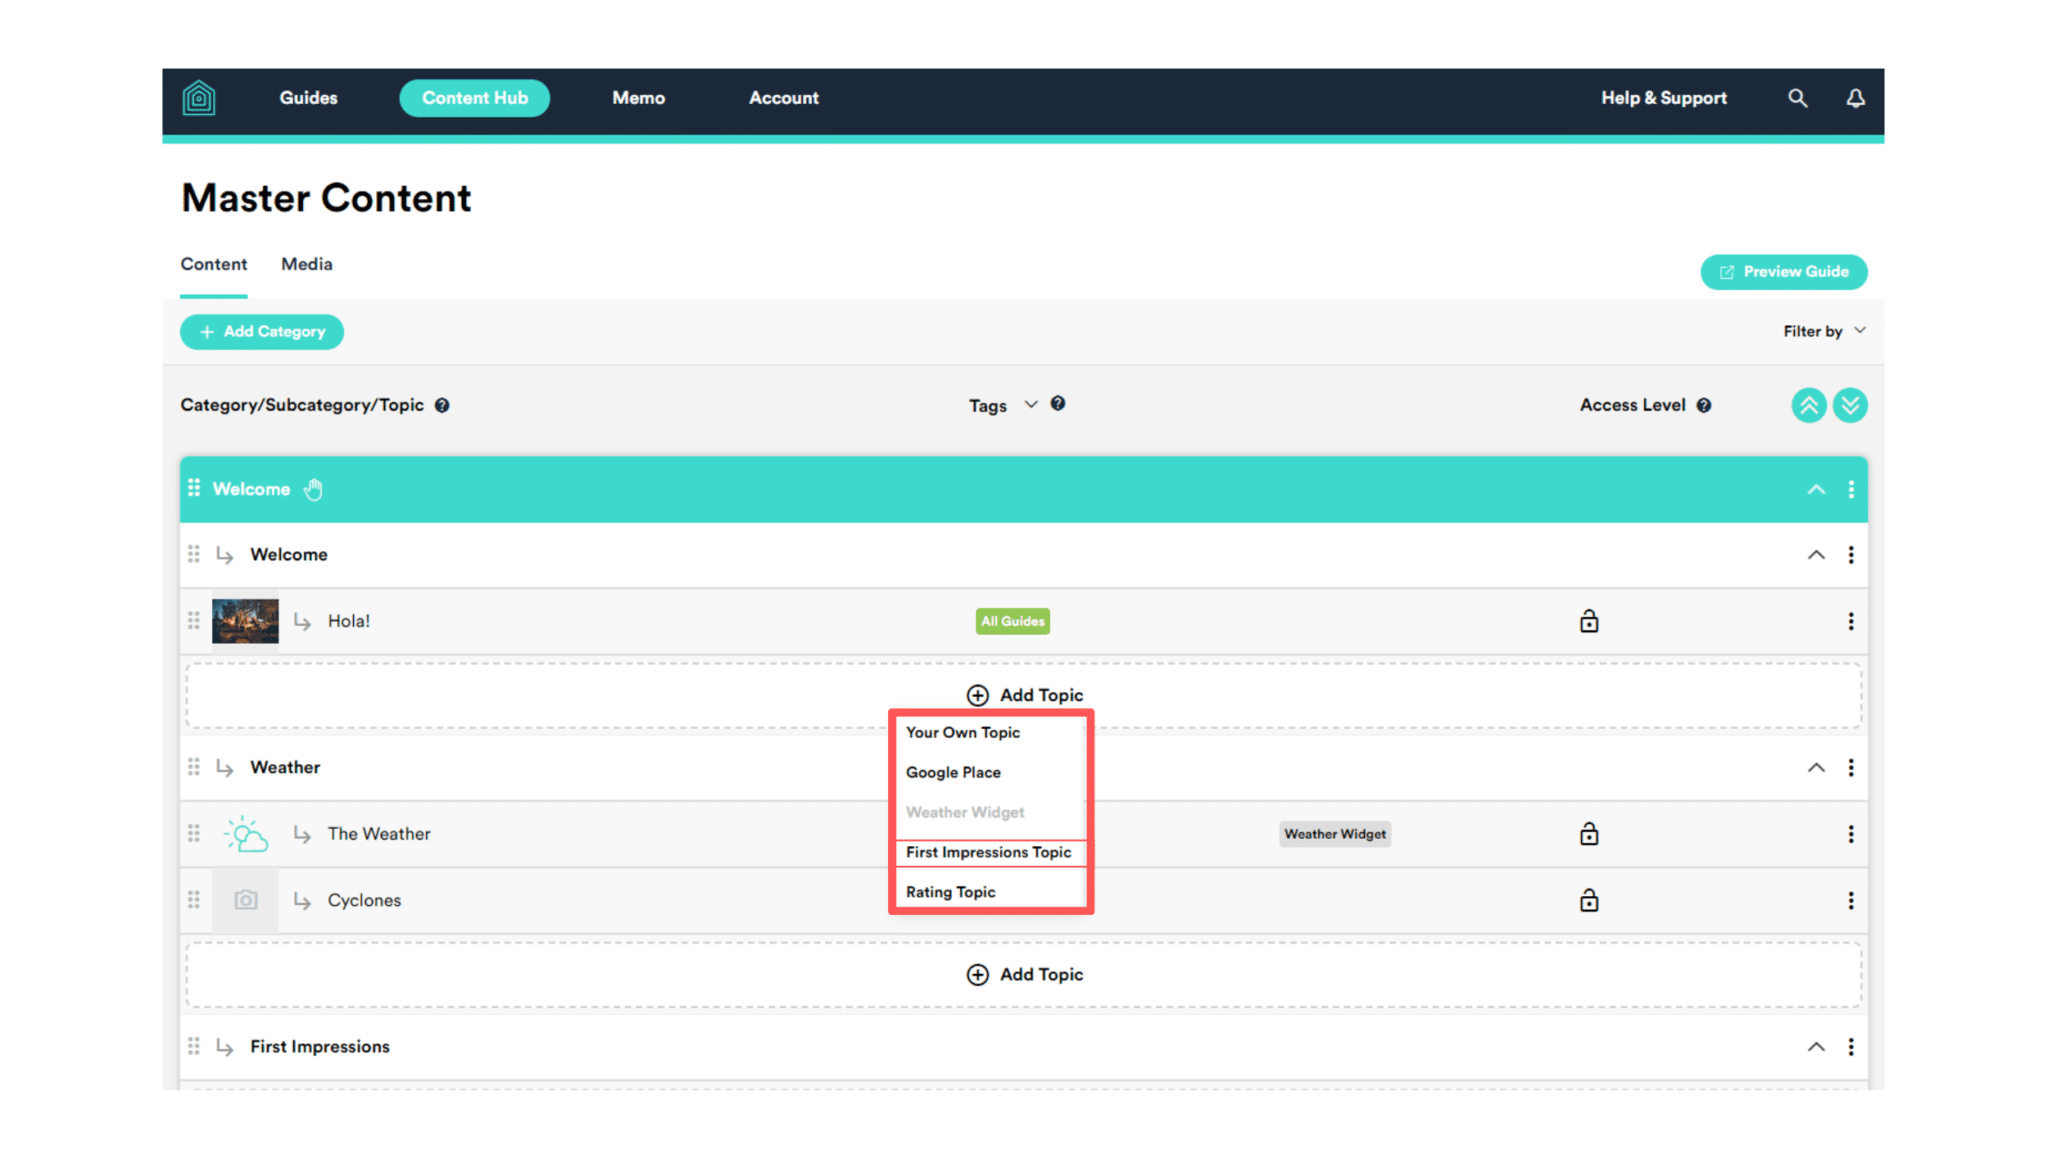Click the Tags dropdown filter
Image resolution: width=2048 pixels, height=1159 pixels.
[x=1007, y=405]
